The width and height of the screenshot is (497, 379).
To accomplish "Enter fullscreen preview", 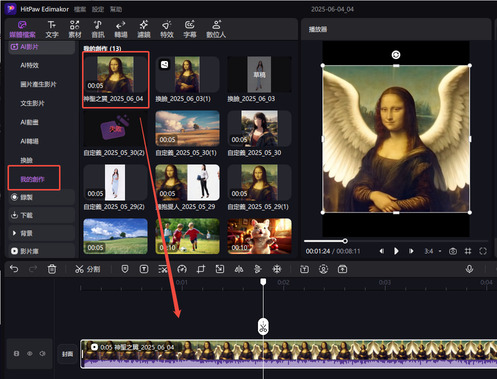I will 483,251.
